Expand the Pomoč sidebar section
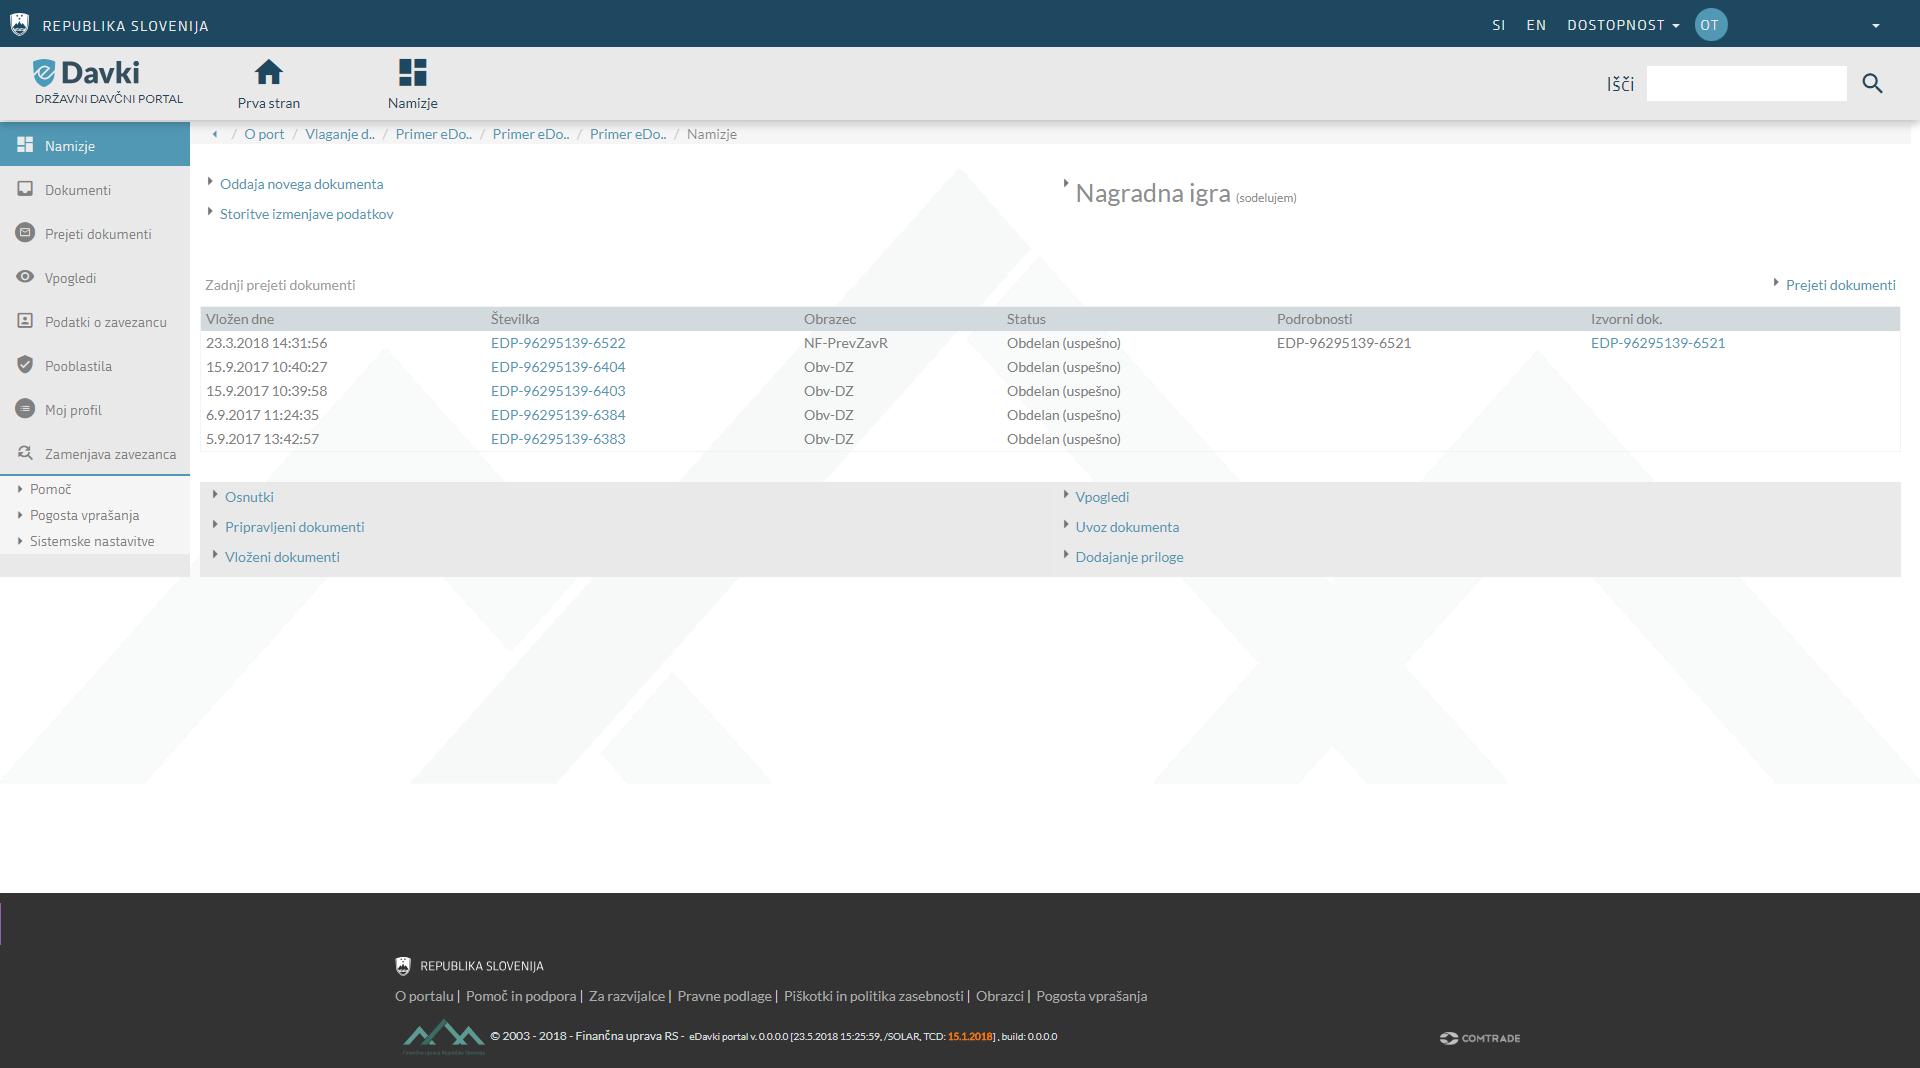 pos(50,489)
